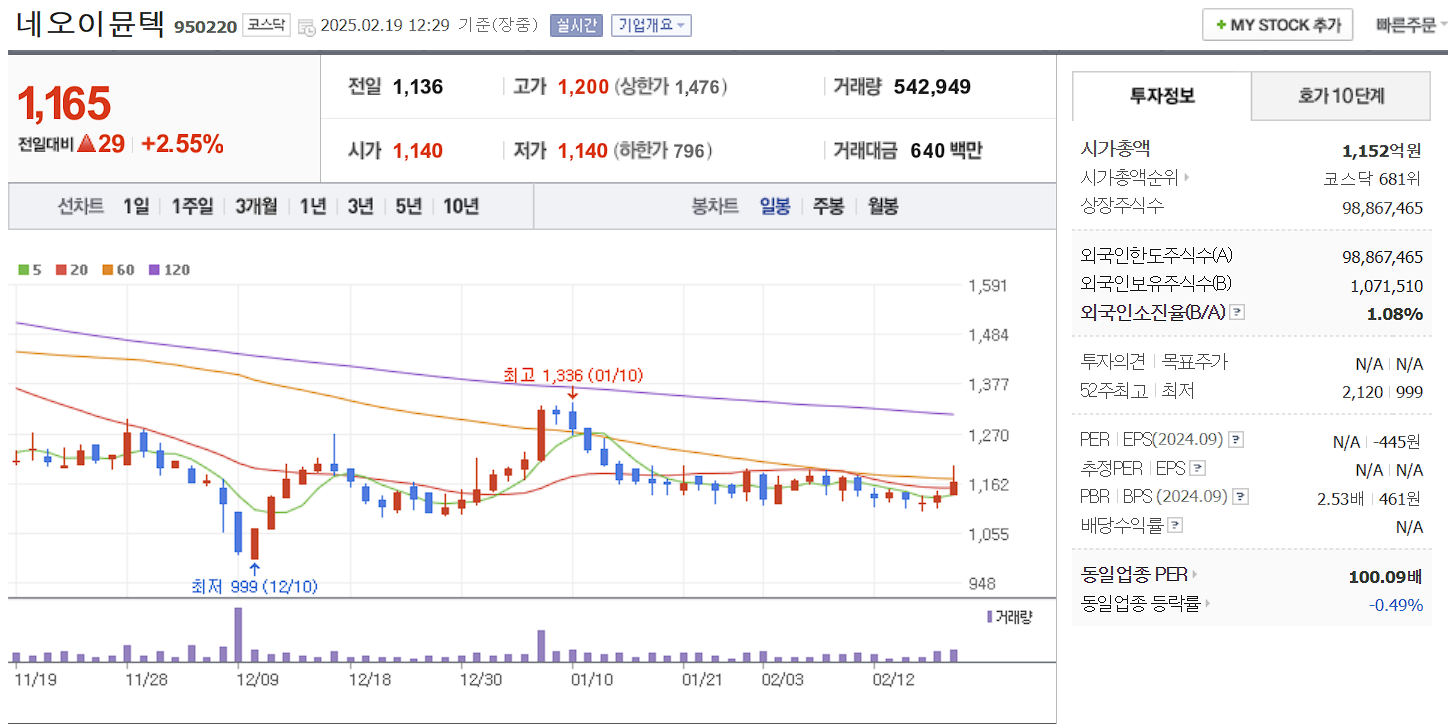Image resolution: width=1449 pixels, height=724 pixels.
Task: Select the 투자정보 tab
Action: pyautogui.click(x=1161, y=96)
